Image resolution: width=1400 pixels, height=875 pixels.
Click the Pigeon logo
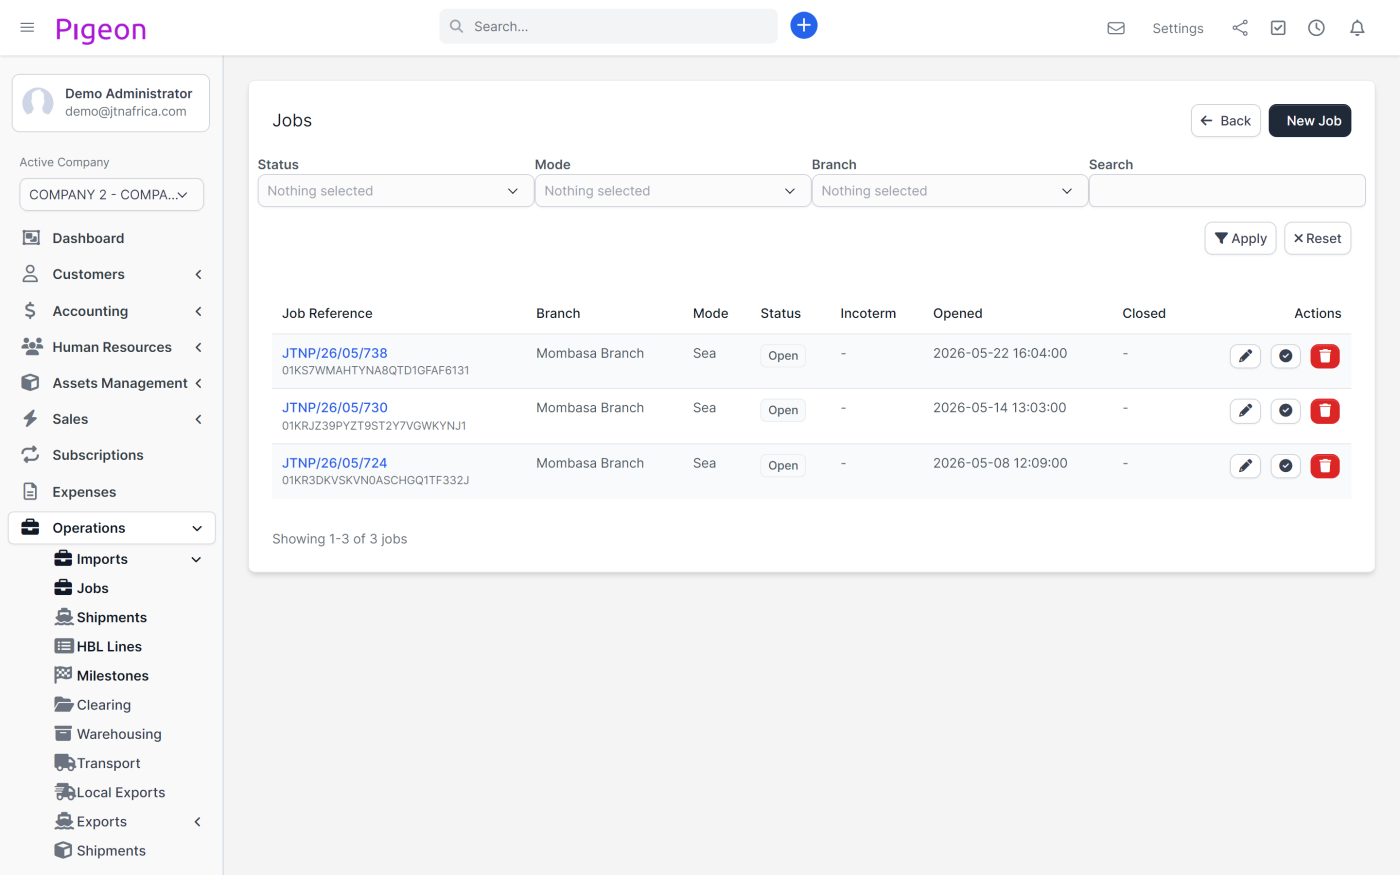click(101, 30)
